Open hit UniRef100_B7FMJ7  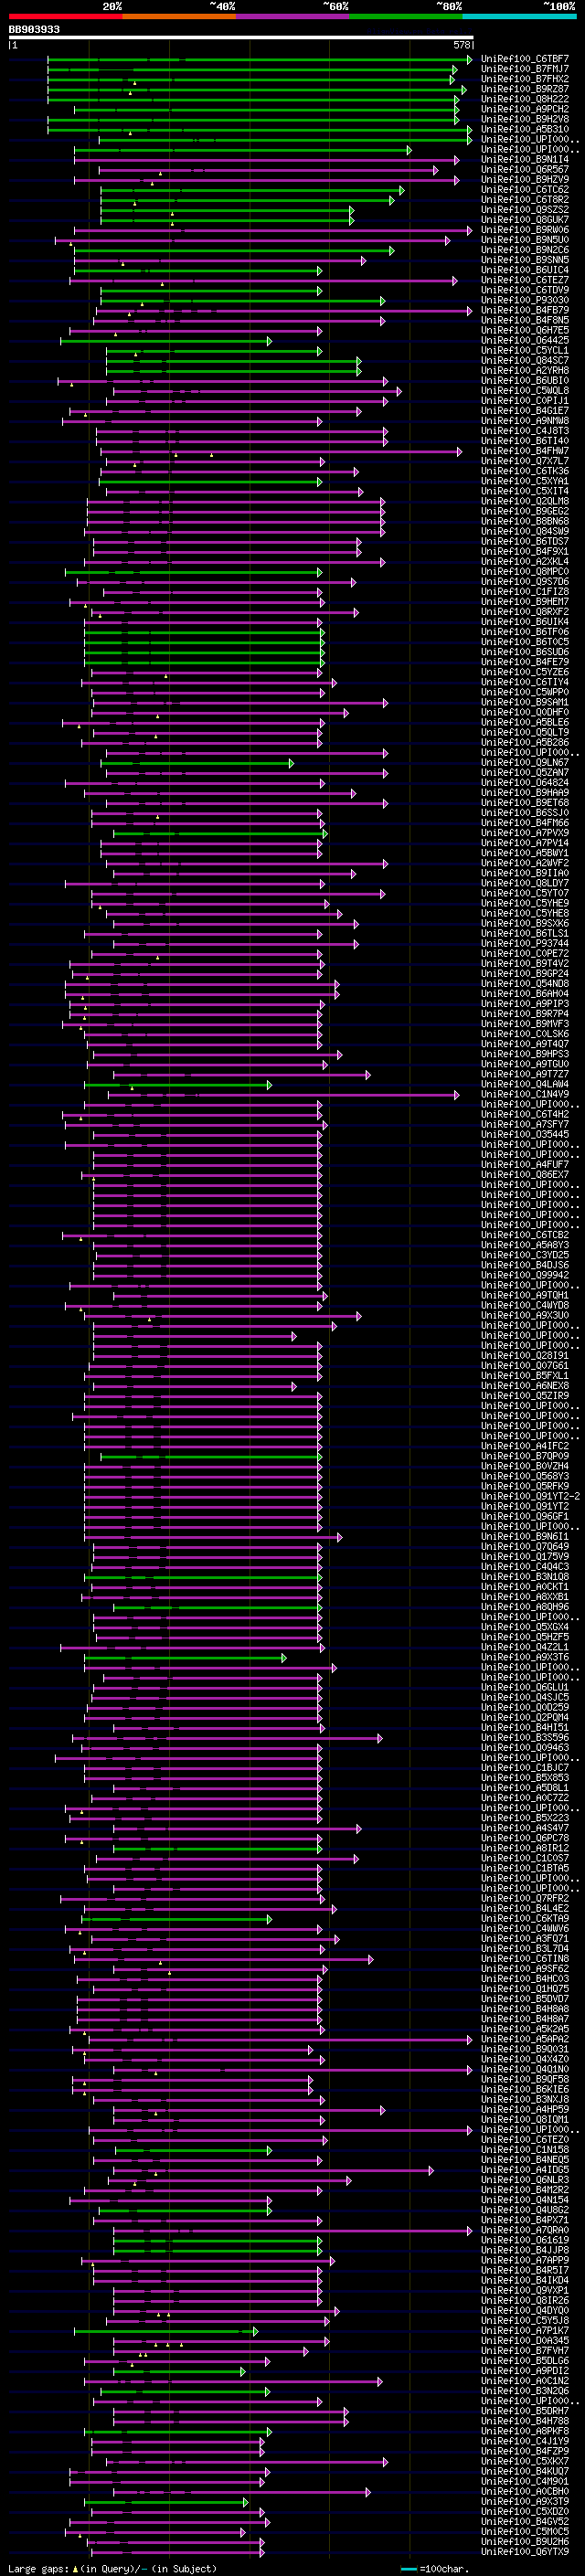[x=525, y=69]
